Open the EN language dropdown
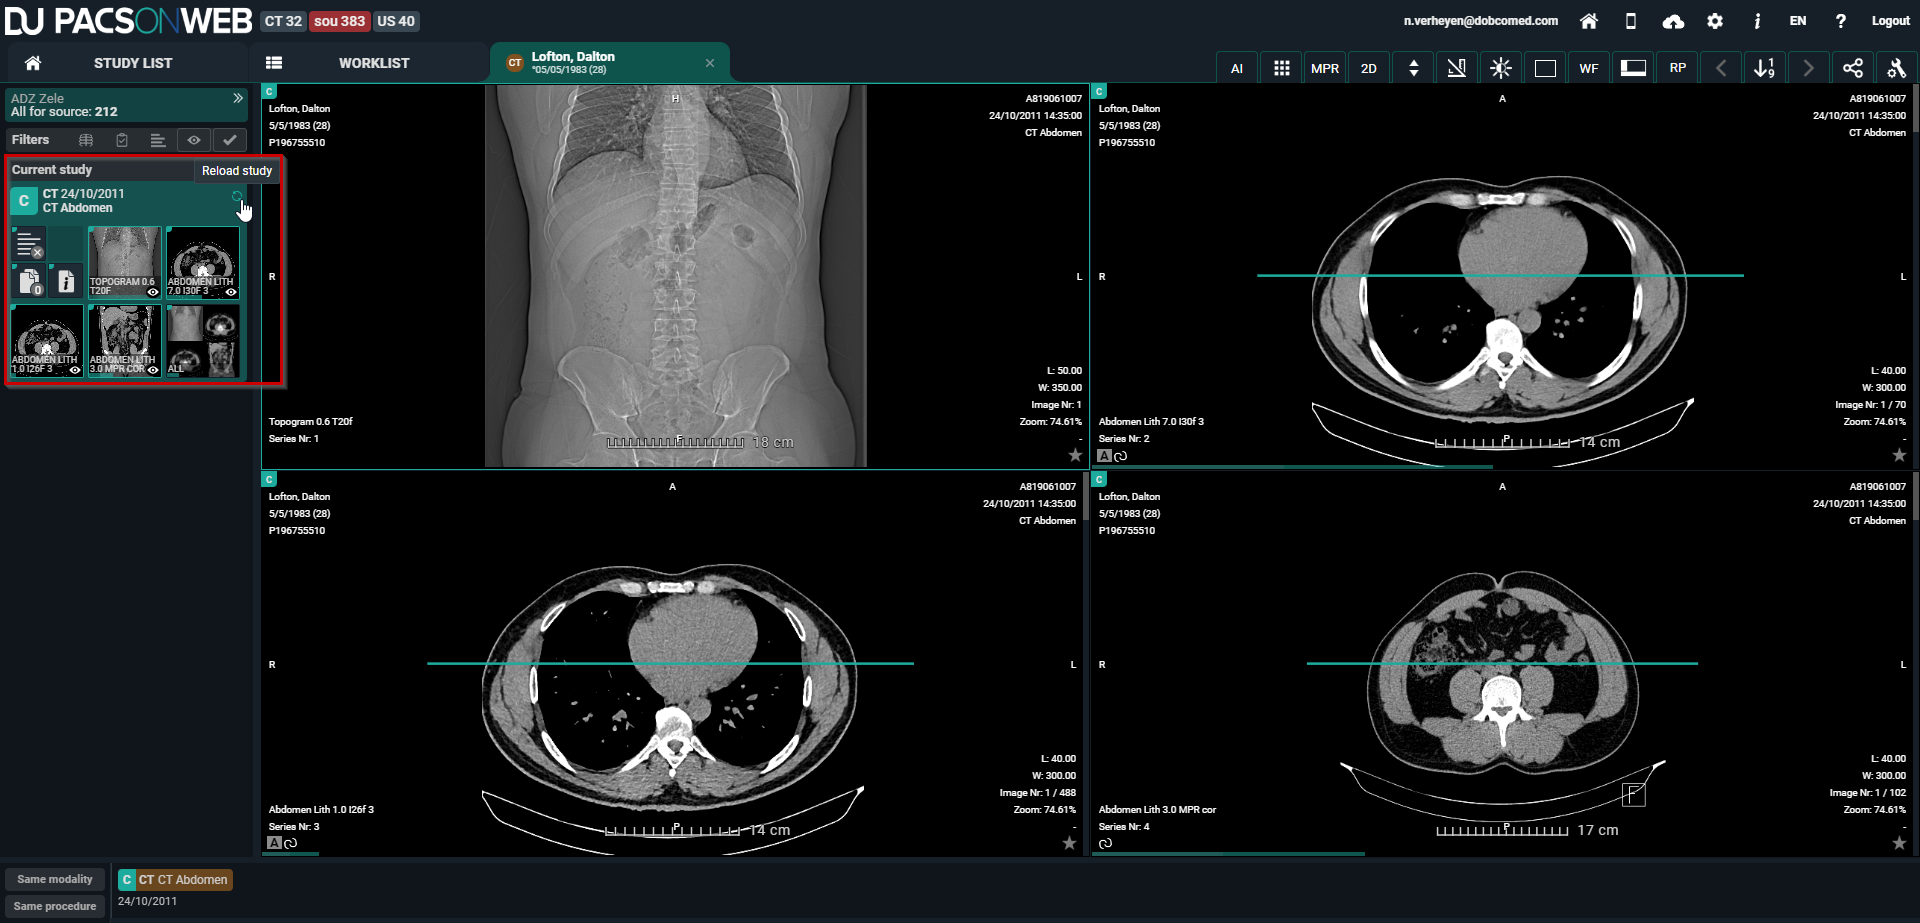The image size is (1920, 923). click(1797, 21)
